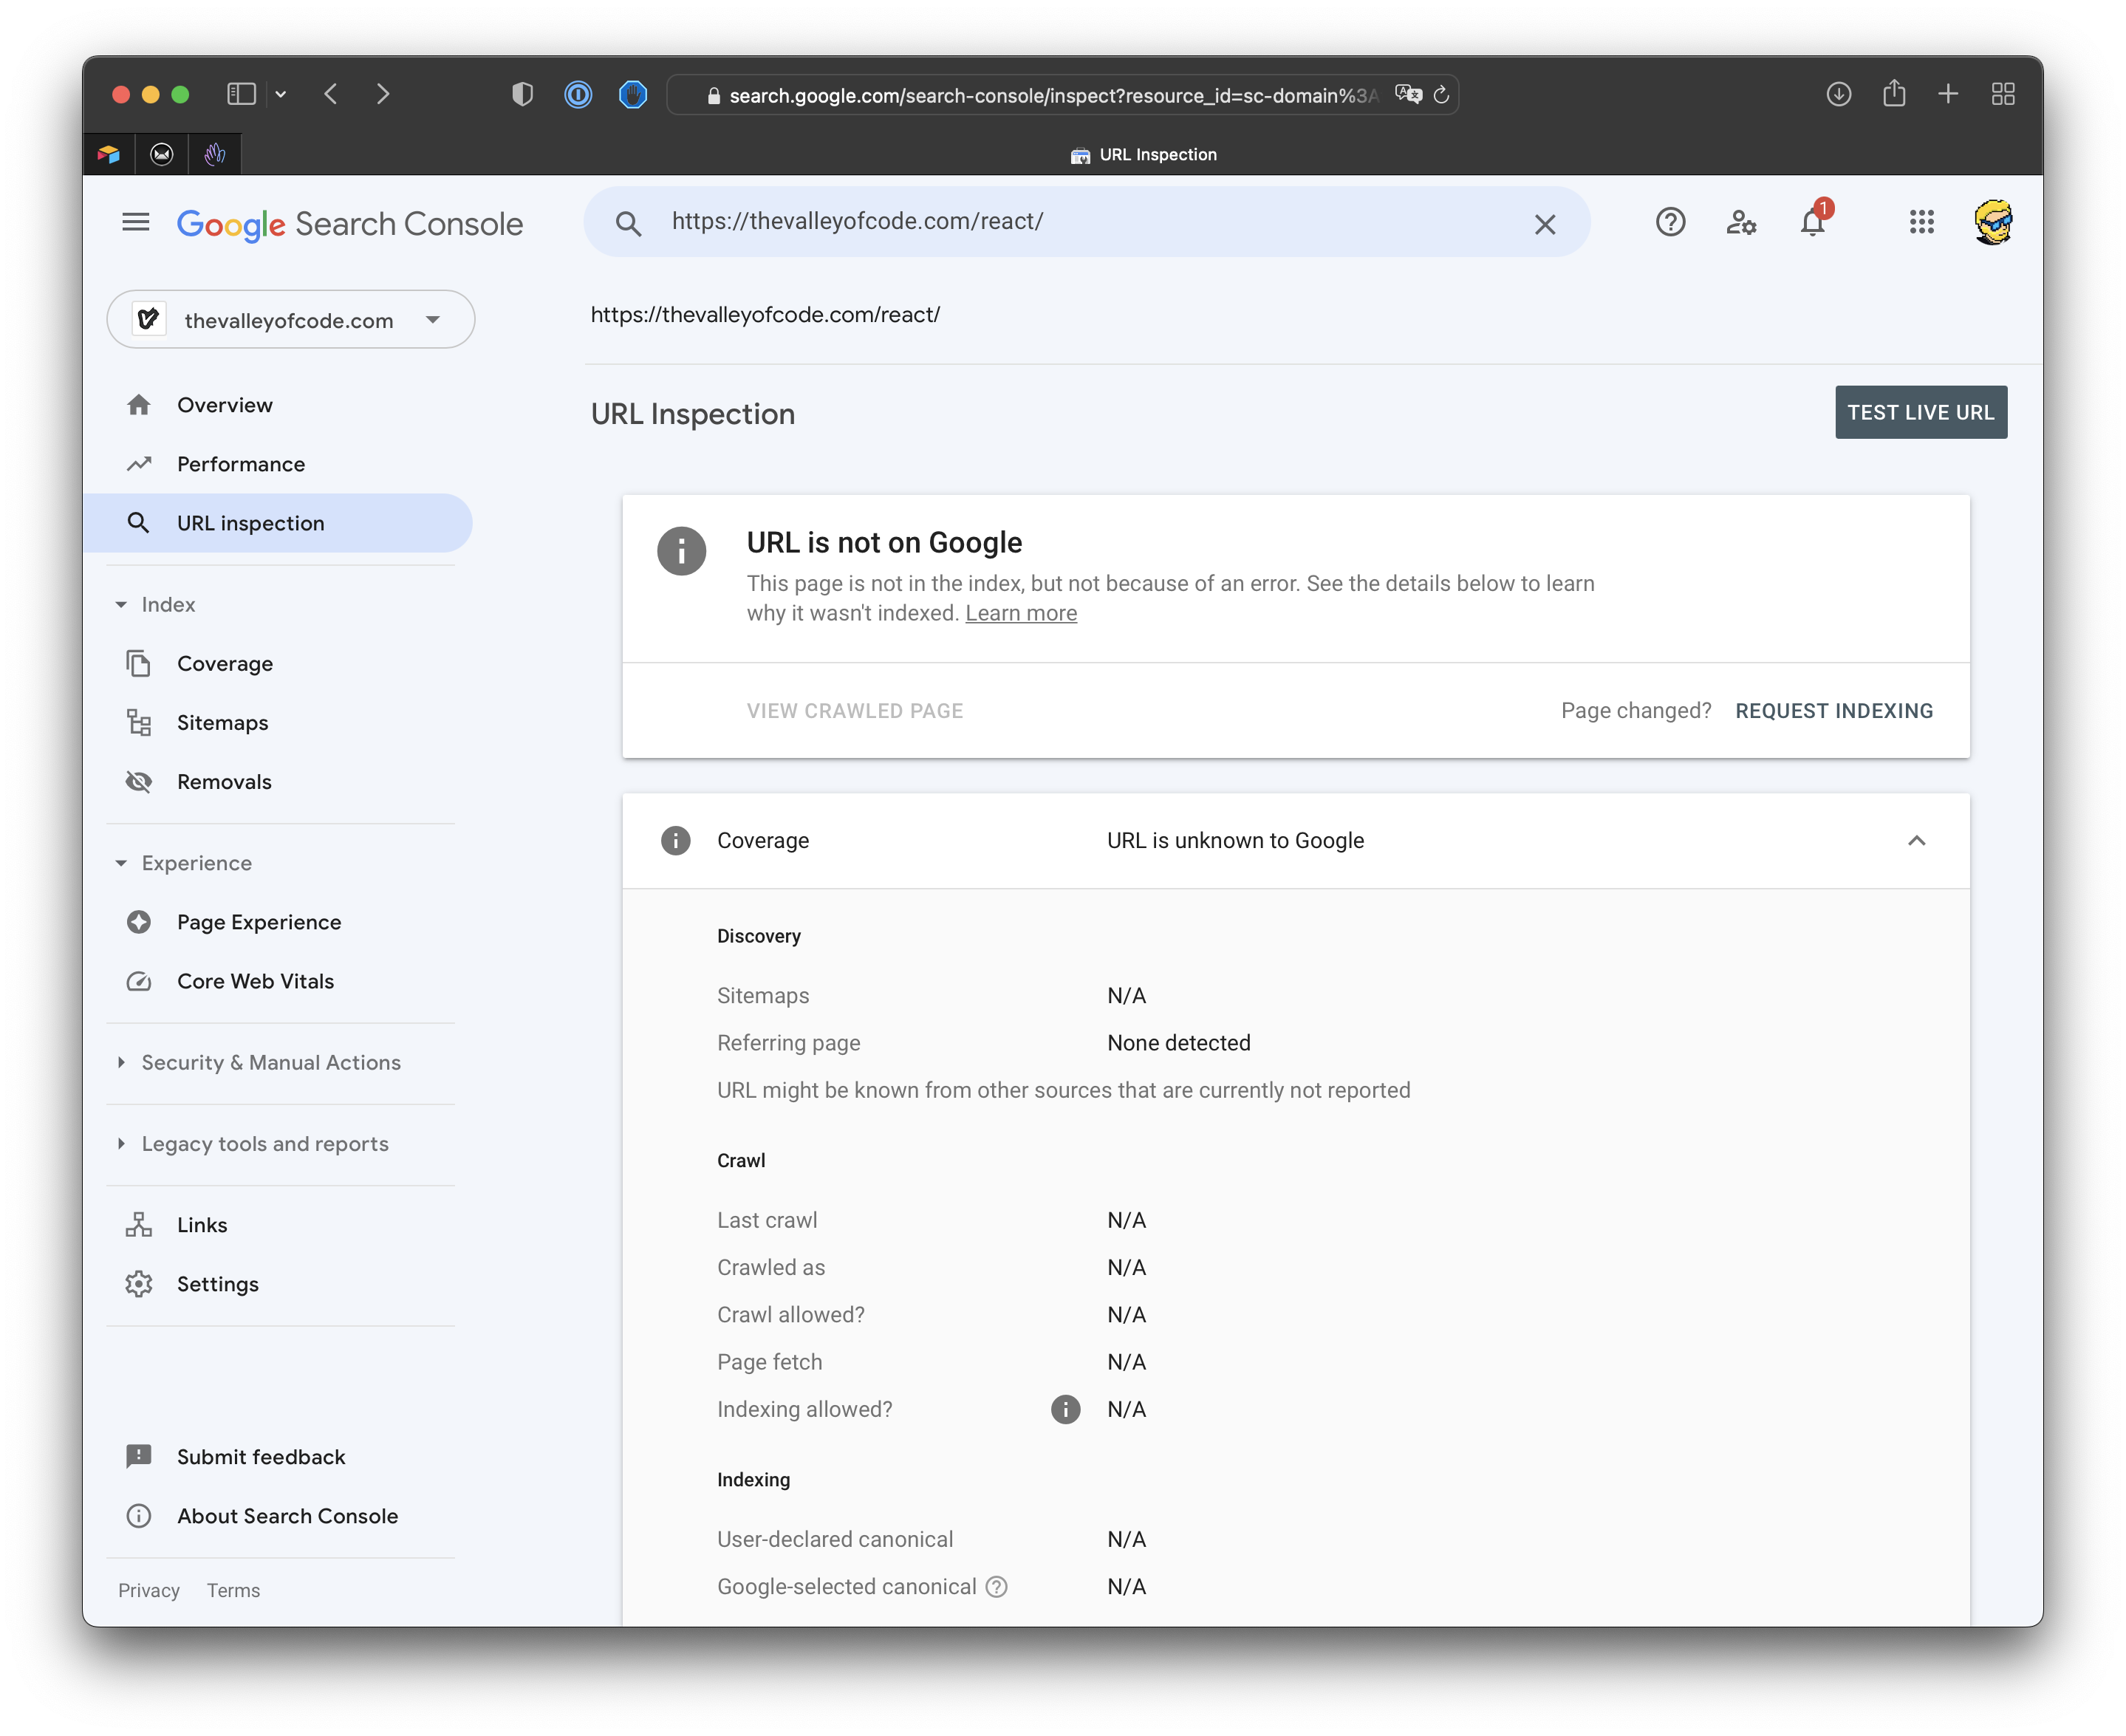Open the Learn more link
The image size is (2126, 1736).
click(1020, 613)
